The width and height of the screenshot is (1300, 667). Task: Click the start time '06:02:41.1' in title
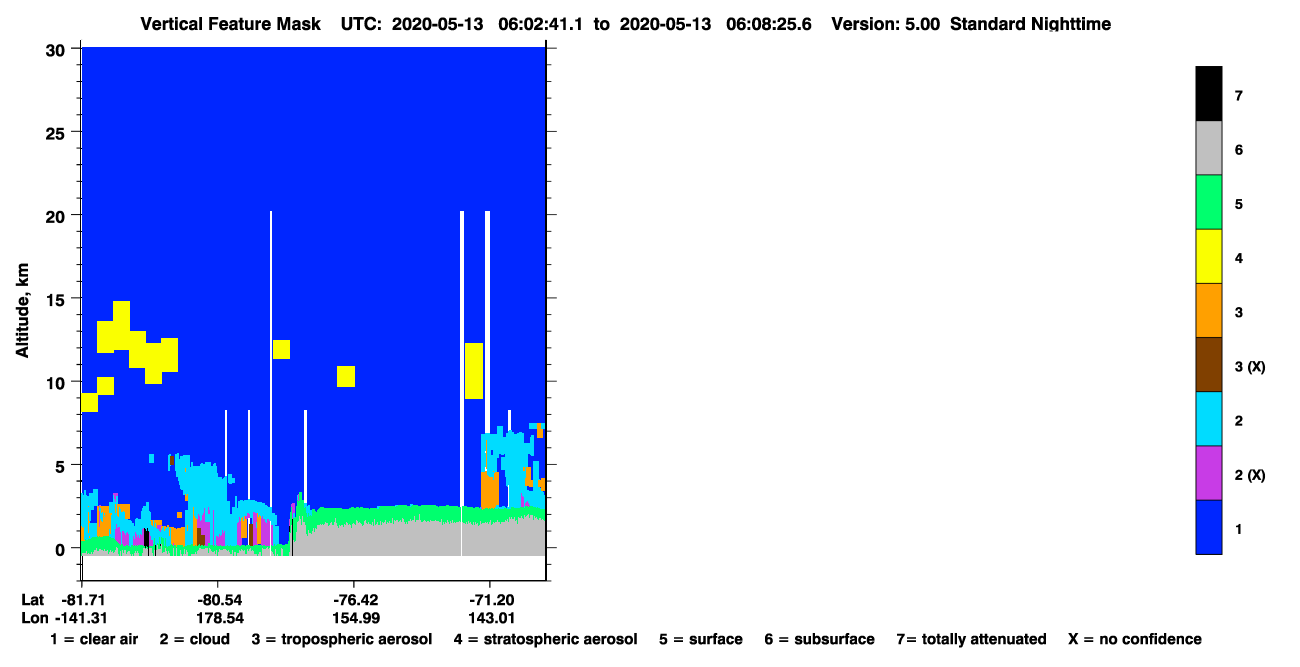click(x=540, y=23)
